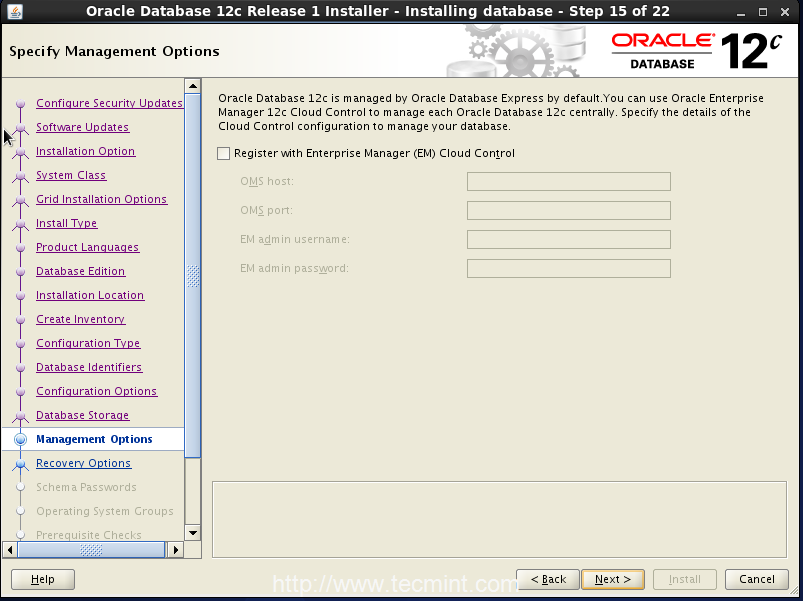Open the Configuration Options step
803x601 pixels.
click(x=96, y=391)
